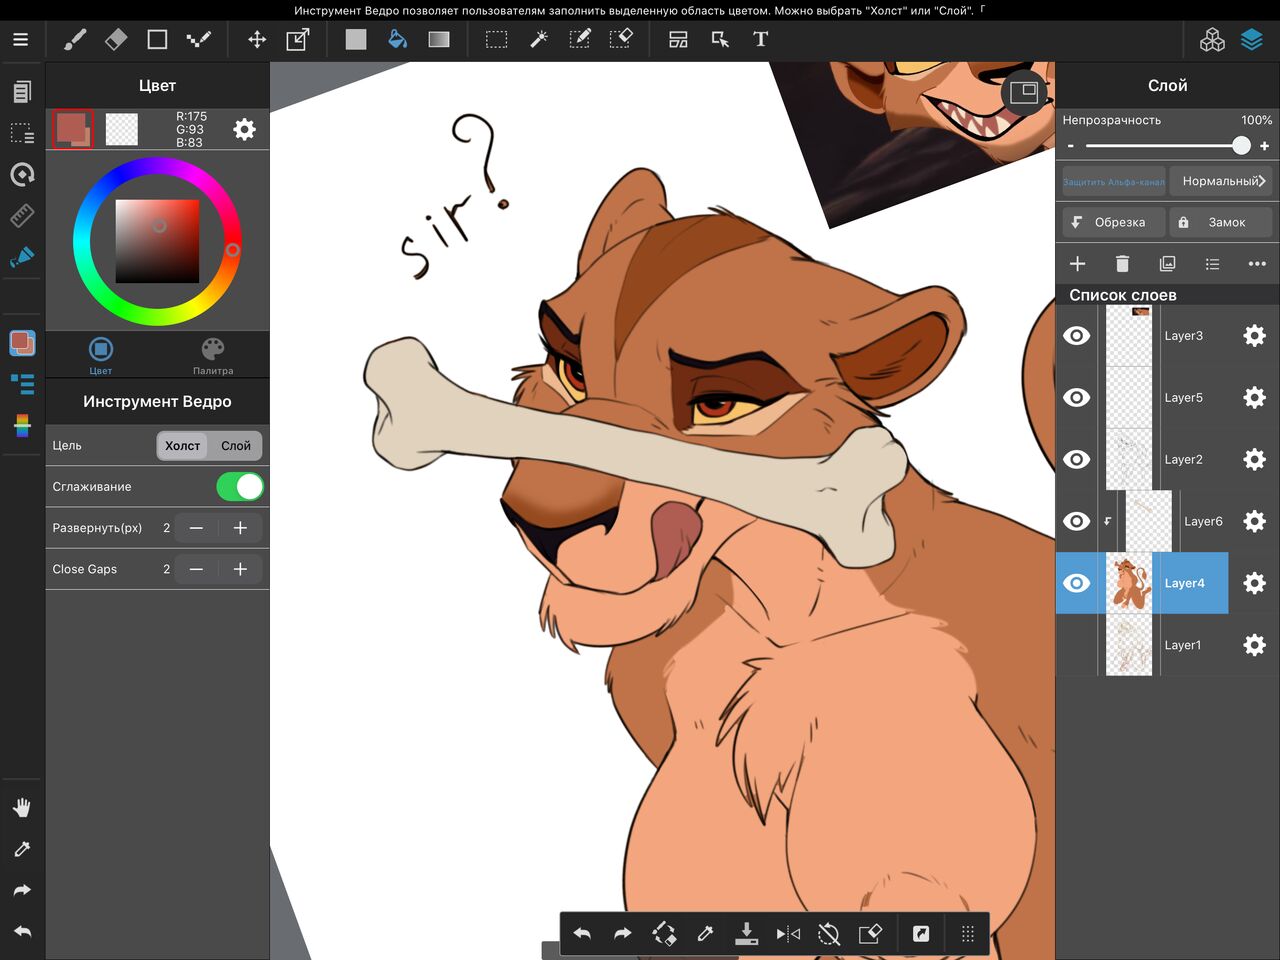Click redo in the bottom shortcut bar
1280x960 pixels.
pyautogui.click(x=622, y=934)
